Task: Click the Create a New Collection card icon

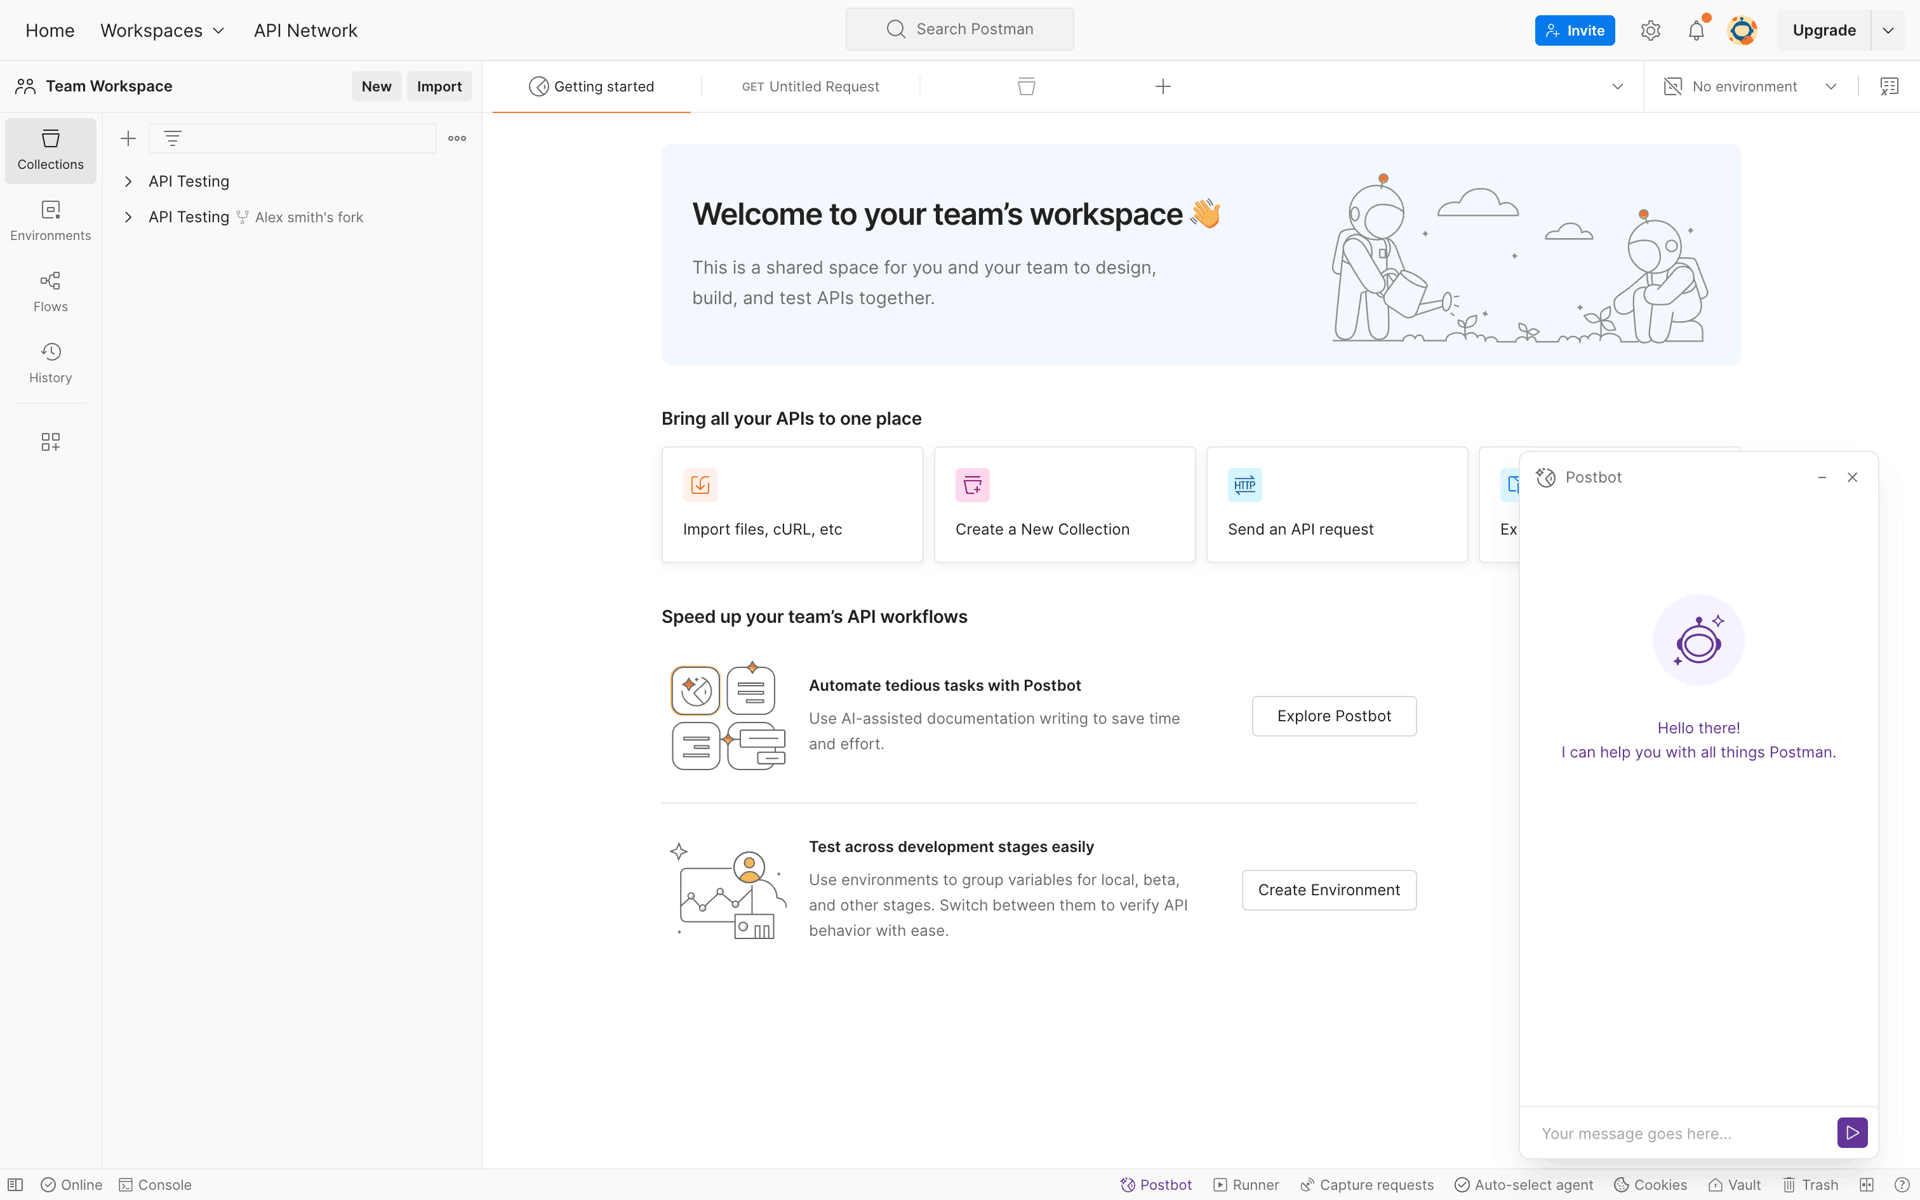Action: (972, 485)
